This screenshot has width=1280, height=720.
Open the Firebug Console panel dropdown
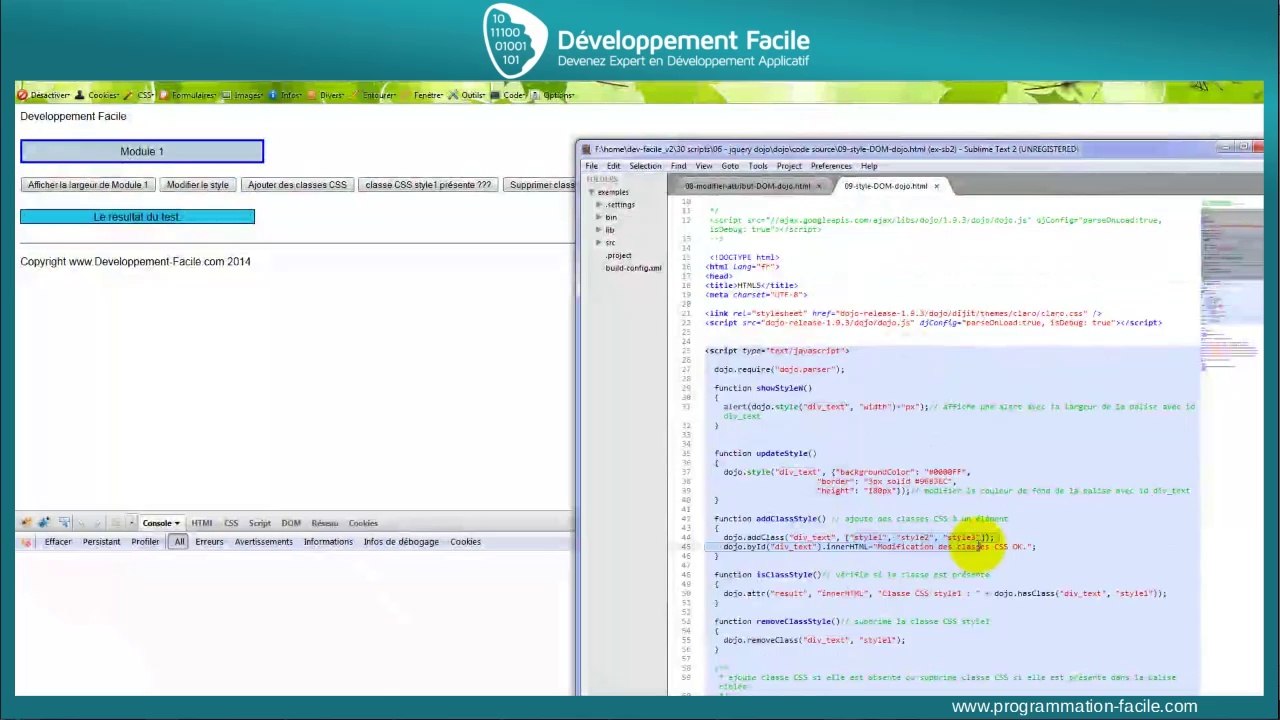click(x=161, y=523)
